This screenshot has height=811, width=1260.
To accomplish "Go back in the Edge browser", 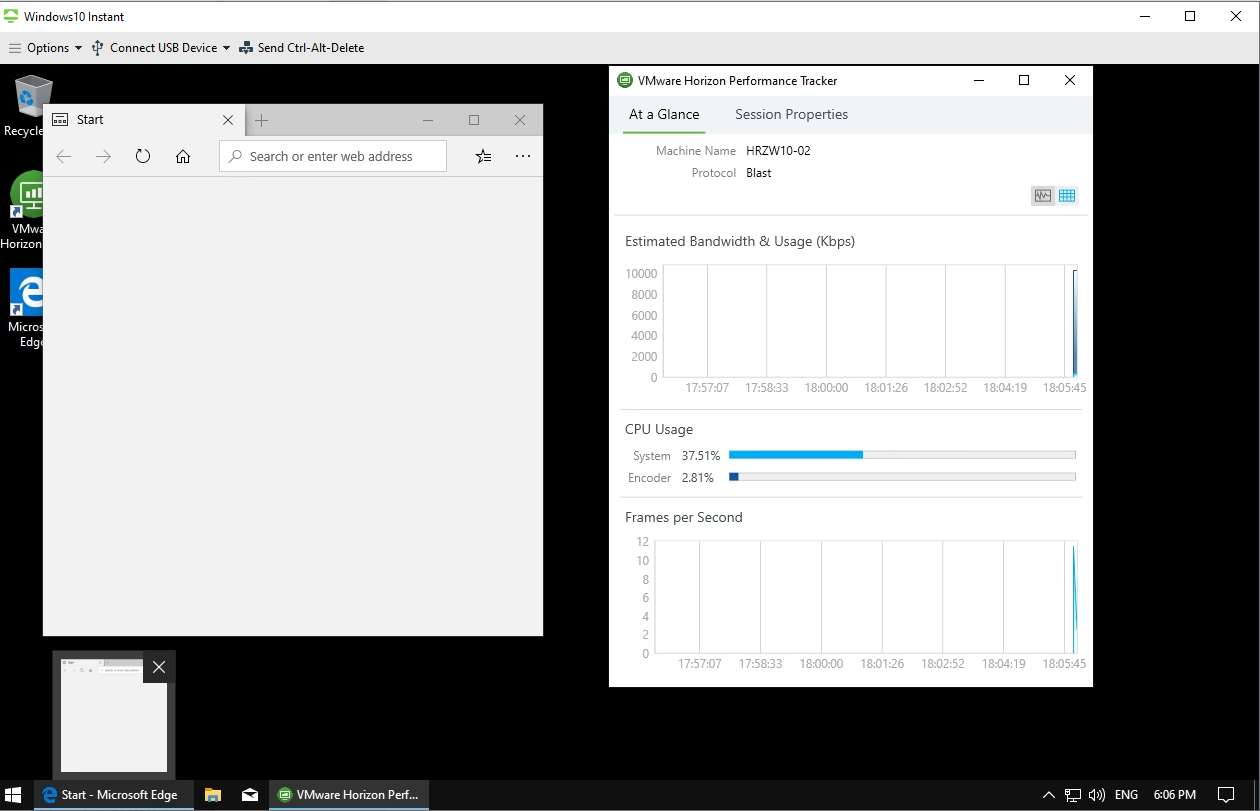I will pos(64,156).
